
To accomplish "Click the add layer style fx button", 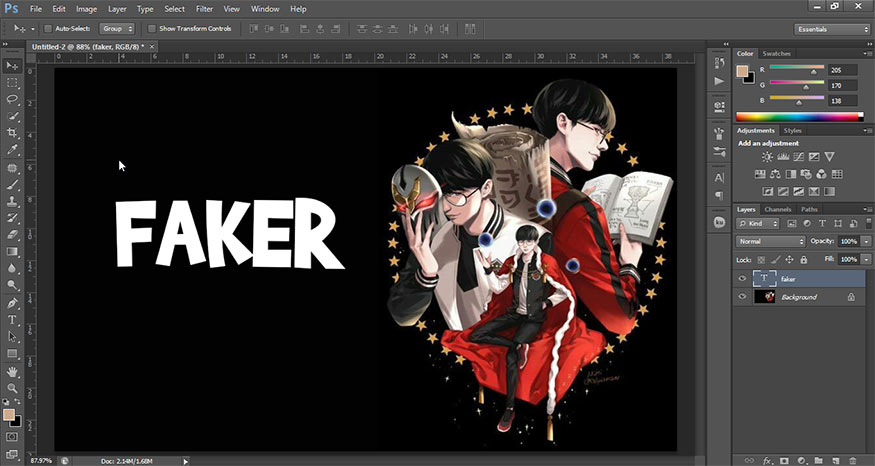I will tap(767, 460).
